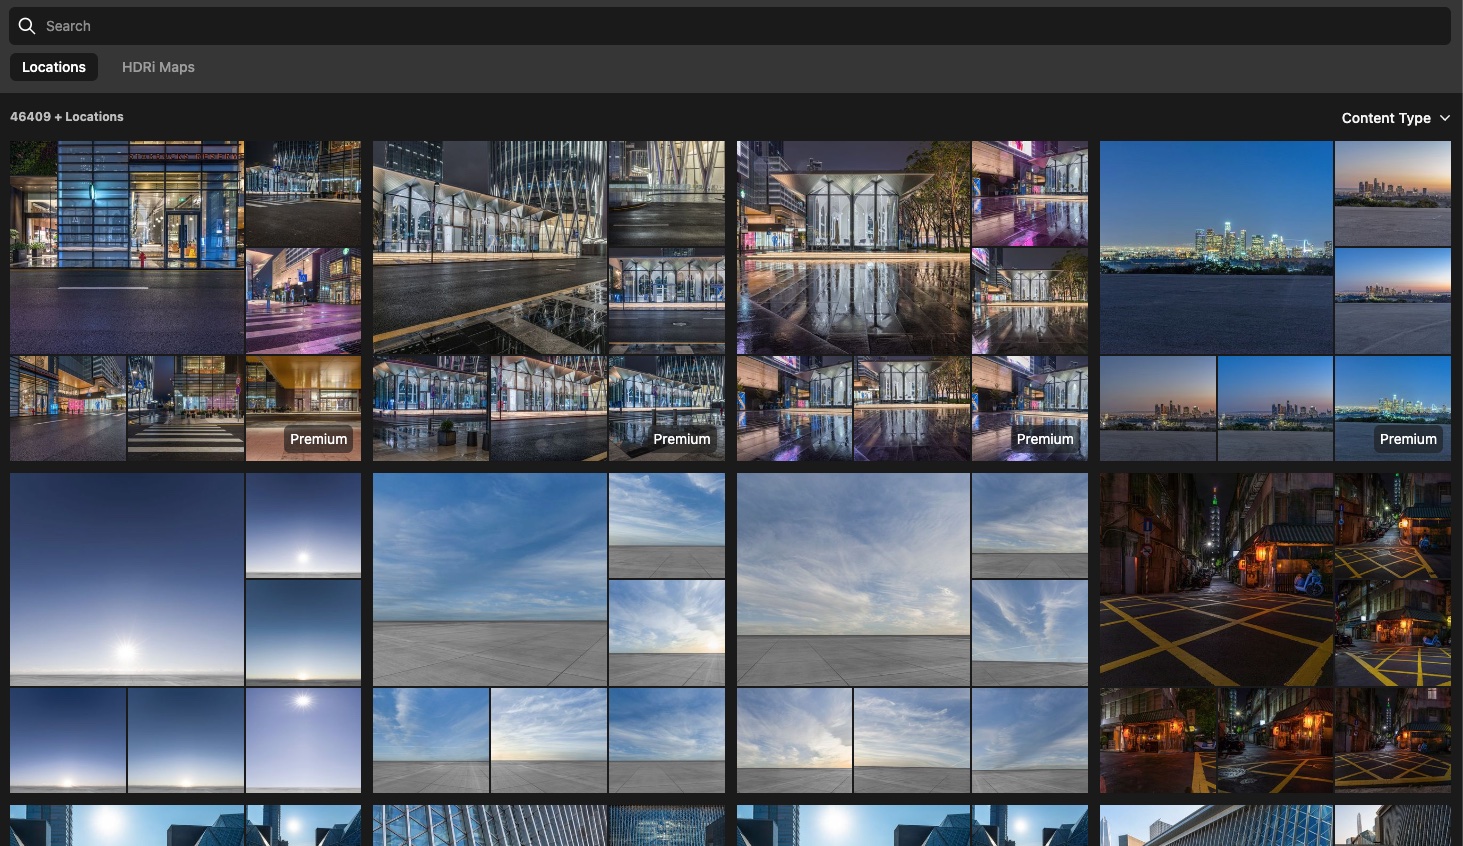Open the nighttime glass storefront location thumbnail
The width and height of the screenshot is (1463, 846).
pos(127,247)
